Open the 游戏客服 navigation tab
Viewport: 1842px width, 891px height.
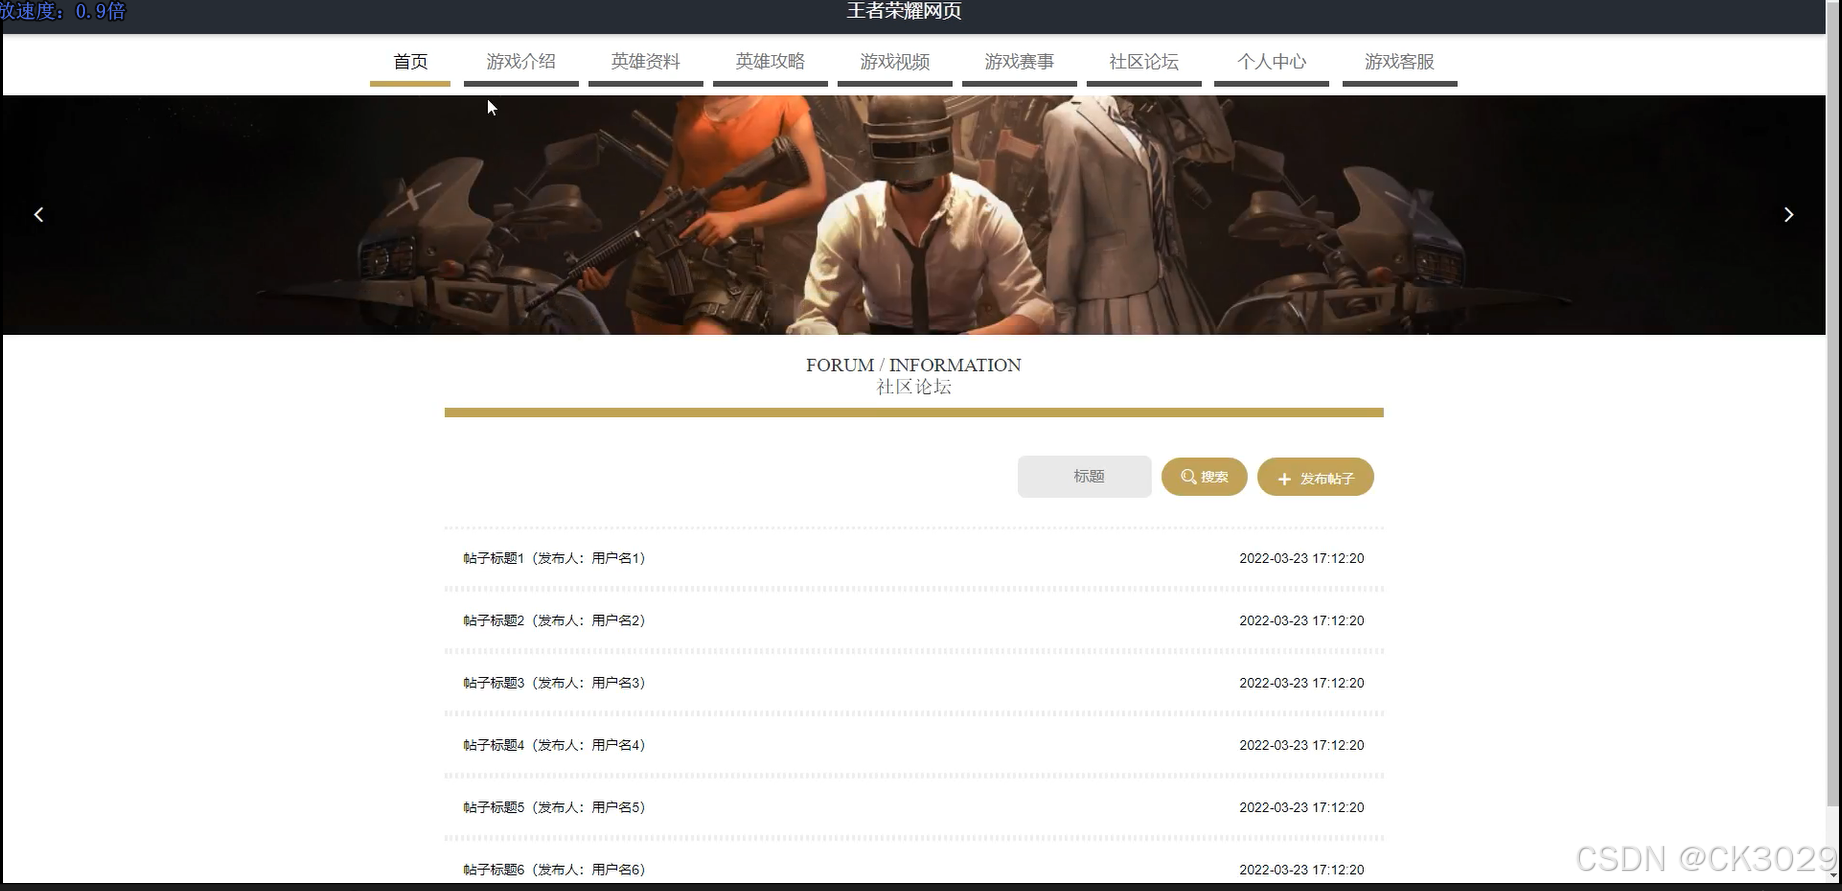(1399, 62)
